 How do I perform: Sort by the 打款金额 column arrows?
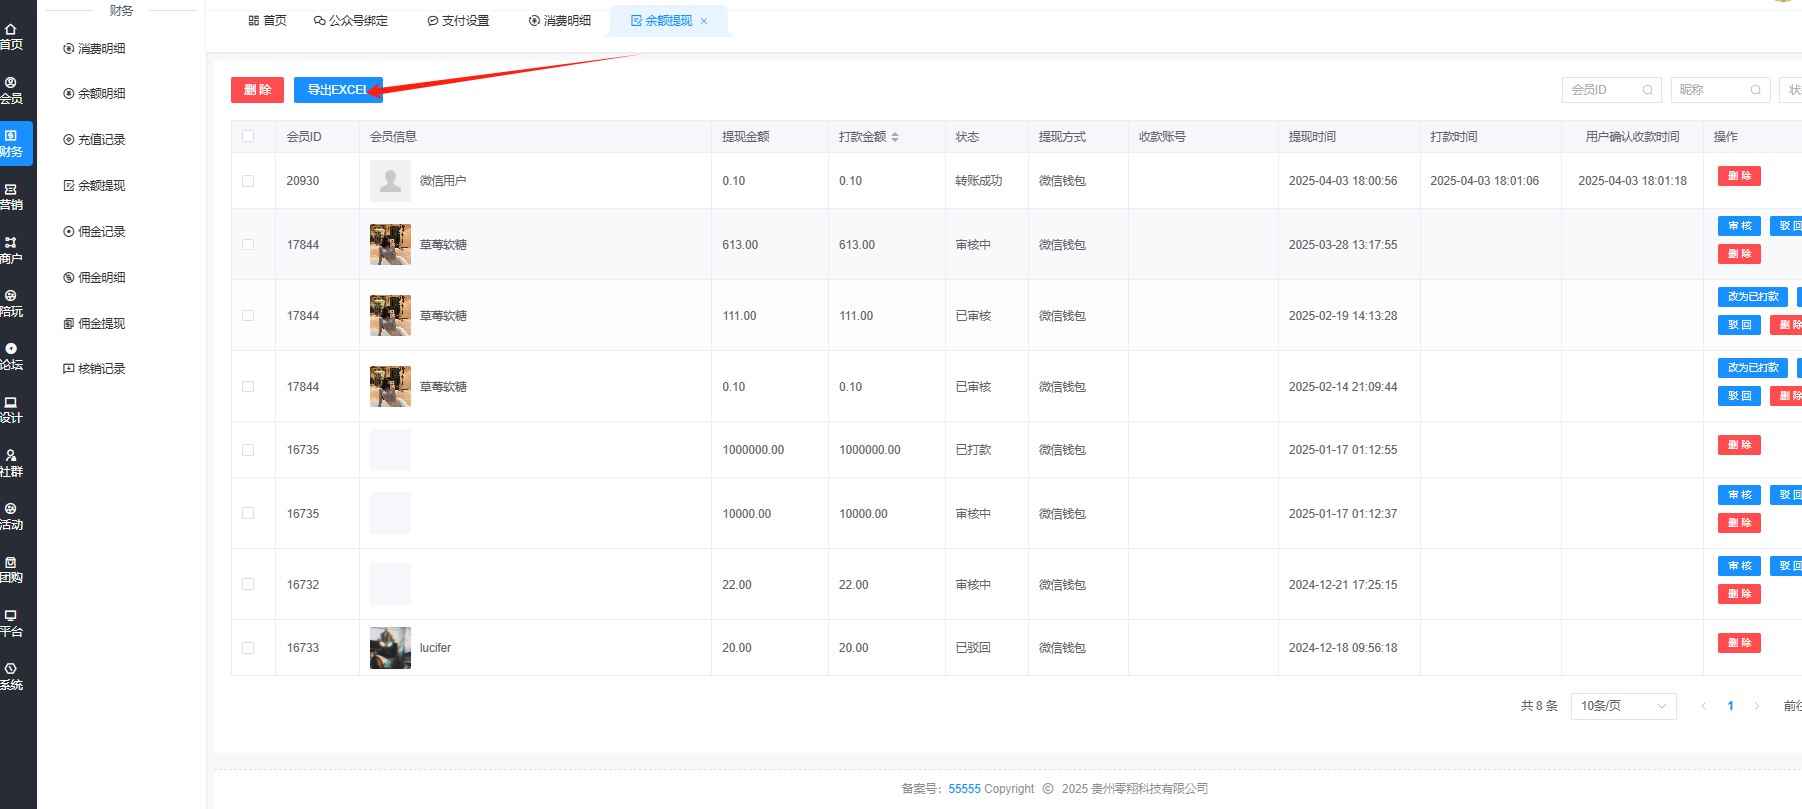[x=895, y=137]
